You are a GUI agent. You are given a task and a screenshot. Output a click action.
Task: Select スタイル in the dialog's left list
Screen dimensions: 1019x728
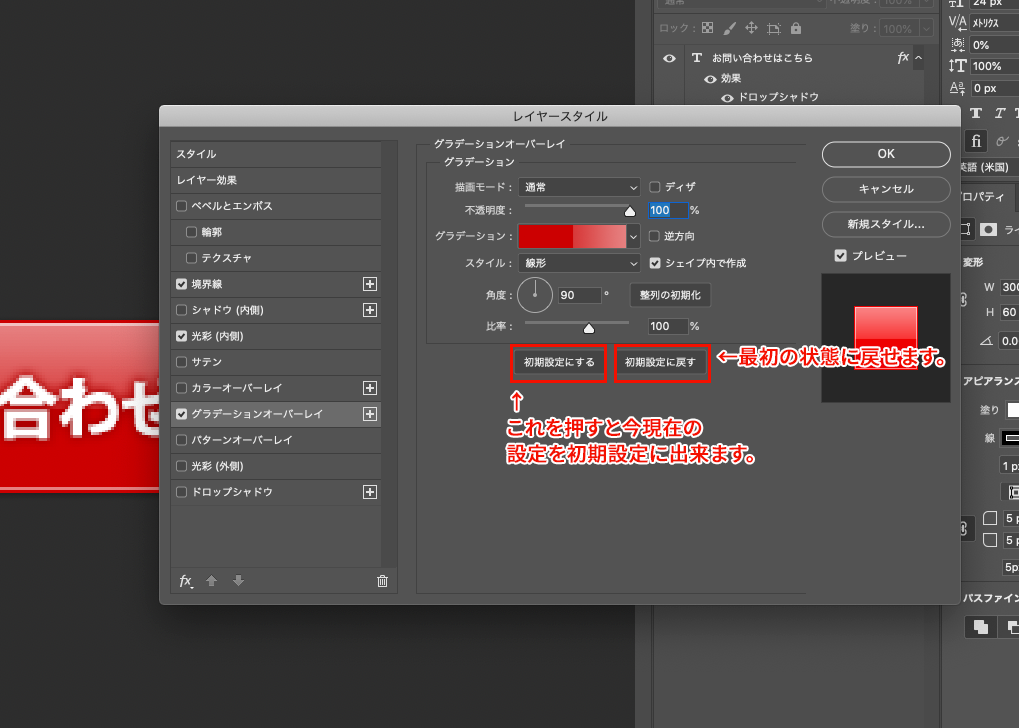click(x=276, y=154)
